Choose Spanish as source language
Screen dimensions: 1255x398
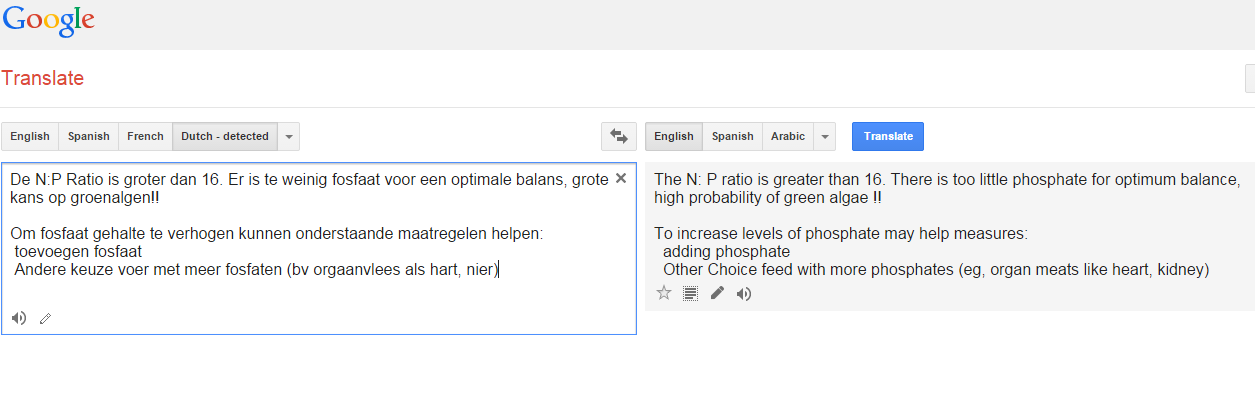click(88, 136)
